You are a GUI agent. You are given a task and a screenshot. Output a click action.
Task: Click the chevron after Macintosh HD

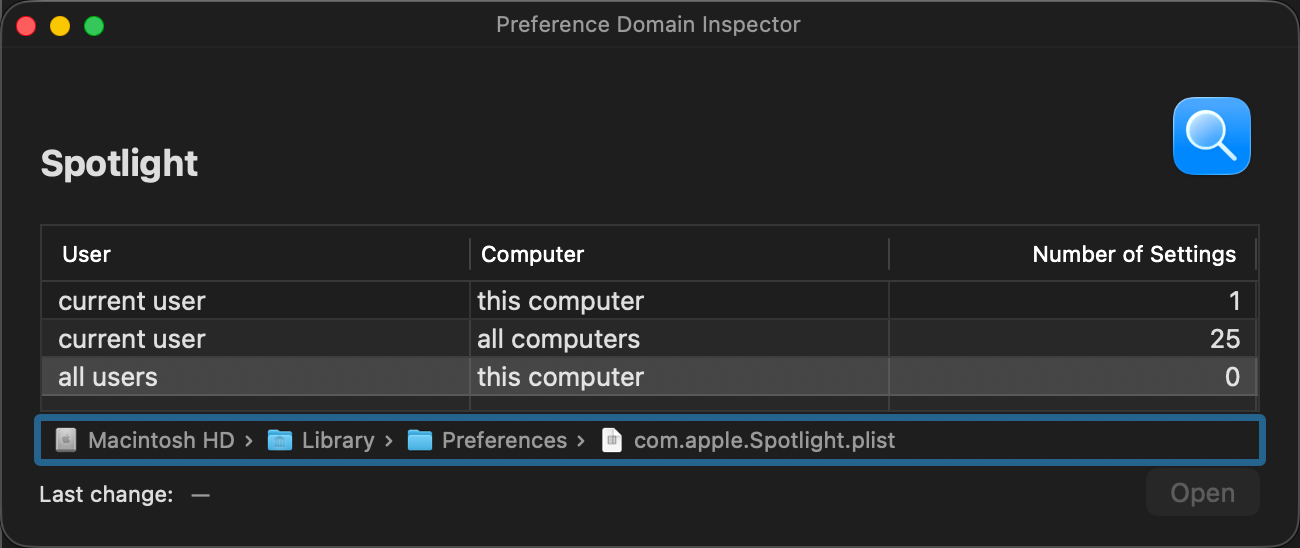point(248,440)
